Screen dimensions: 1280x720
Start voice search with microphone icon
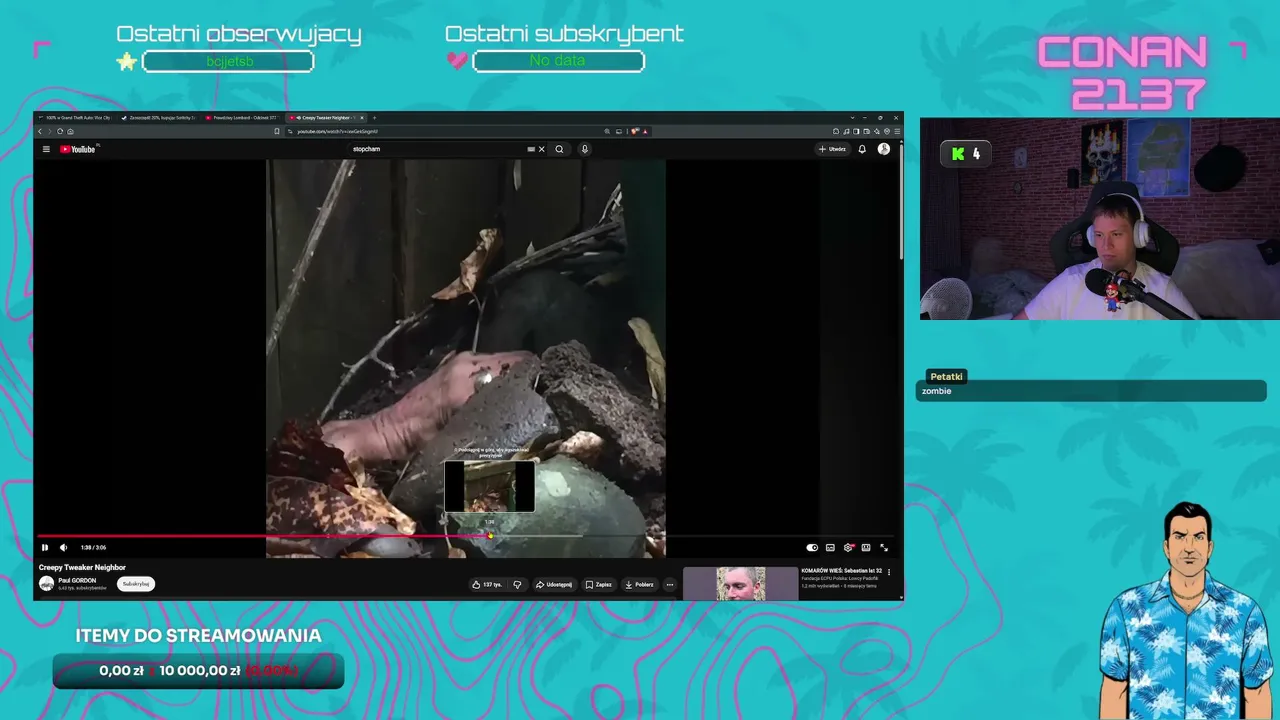pyautogui.click(x=585, y=149)
